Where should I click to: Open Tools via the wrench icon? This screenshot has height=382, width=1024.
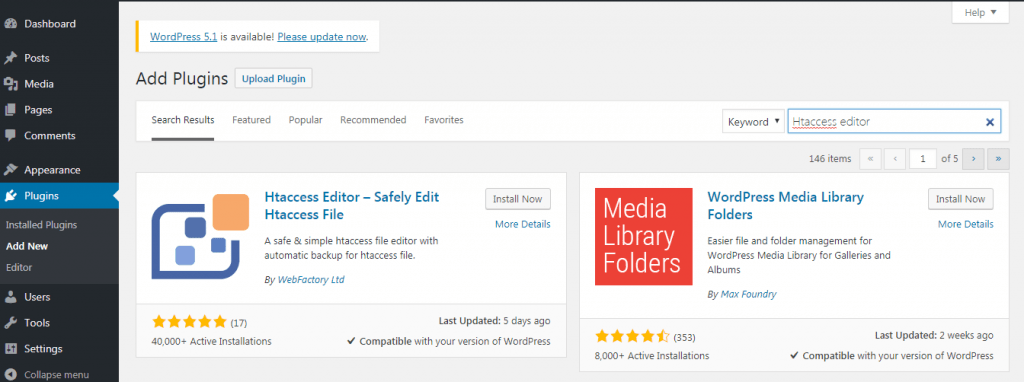coord(10,323)
